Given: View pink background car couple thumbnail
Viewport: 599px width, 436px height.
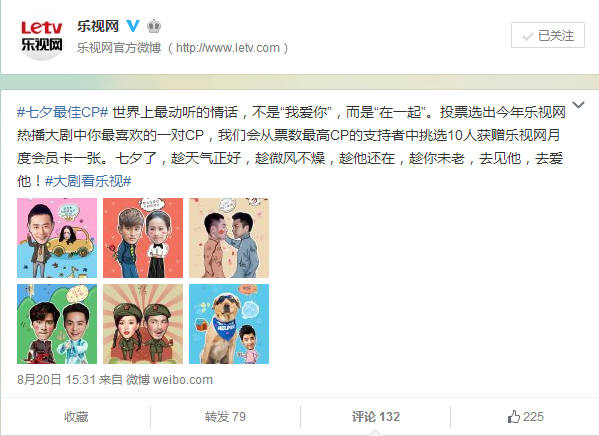Looking at the screenshot, I should tap(57, 238).
